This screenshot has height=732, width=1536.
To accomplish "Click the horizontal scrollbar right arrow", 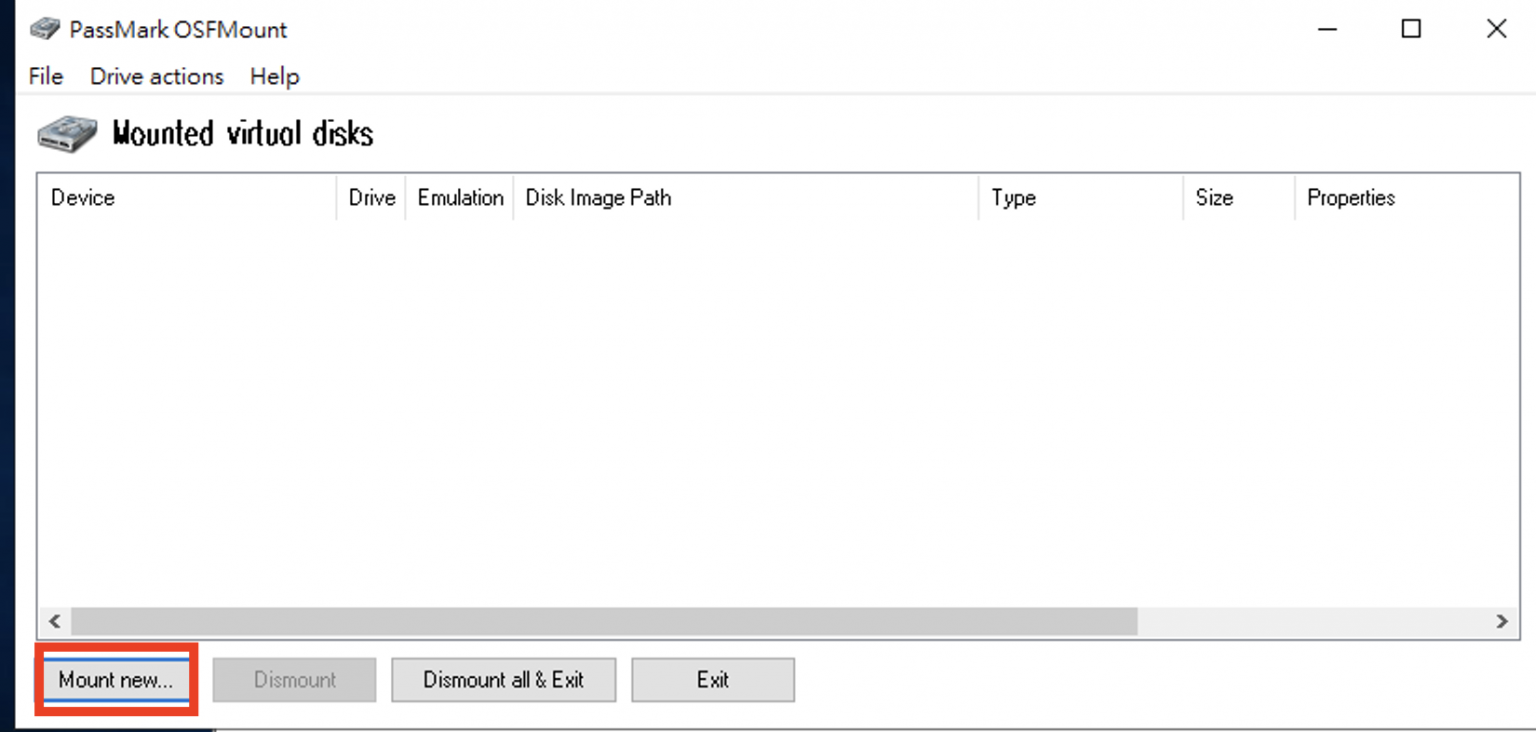I will 1501,621.
